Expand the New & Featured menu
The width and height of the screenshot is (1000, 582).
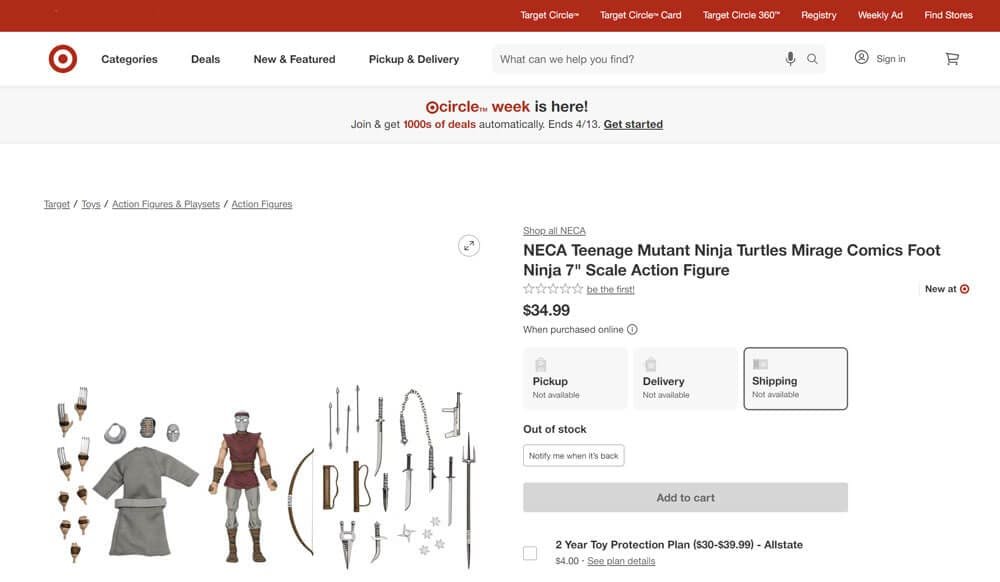[x=294, y=59]
